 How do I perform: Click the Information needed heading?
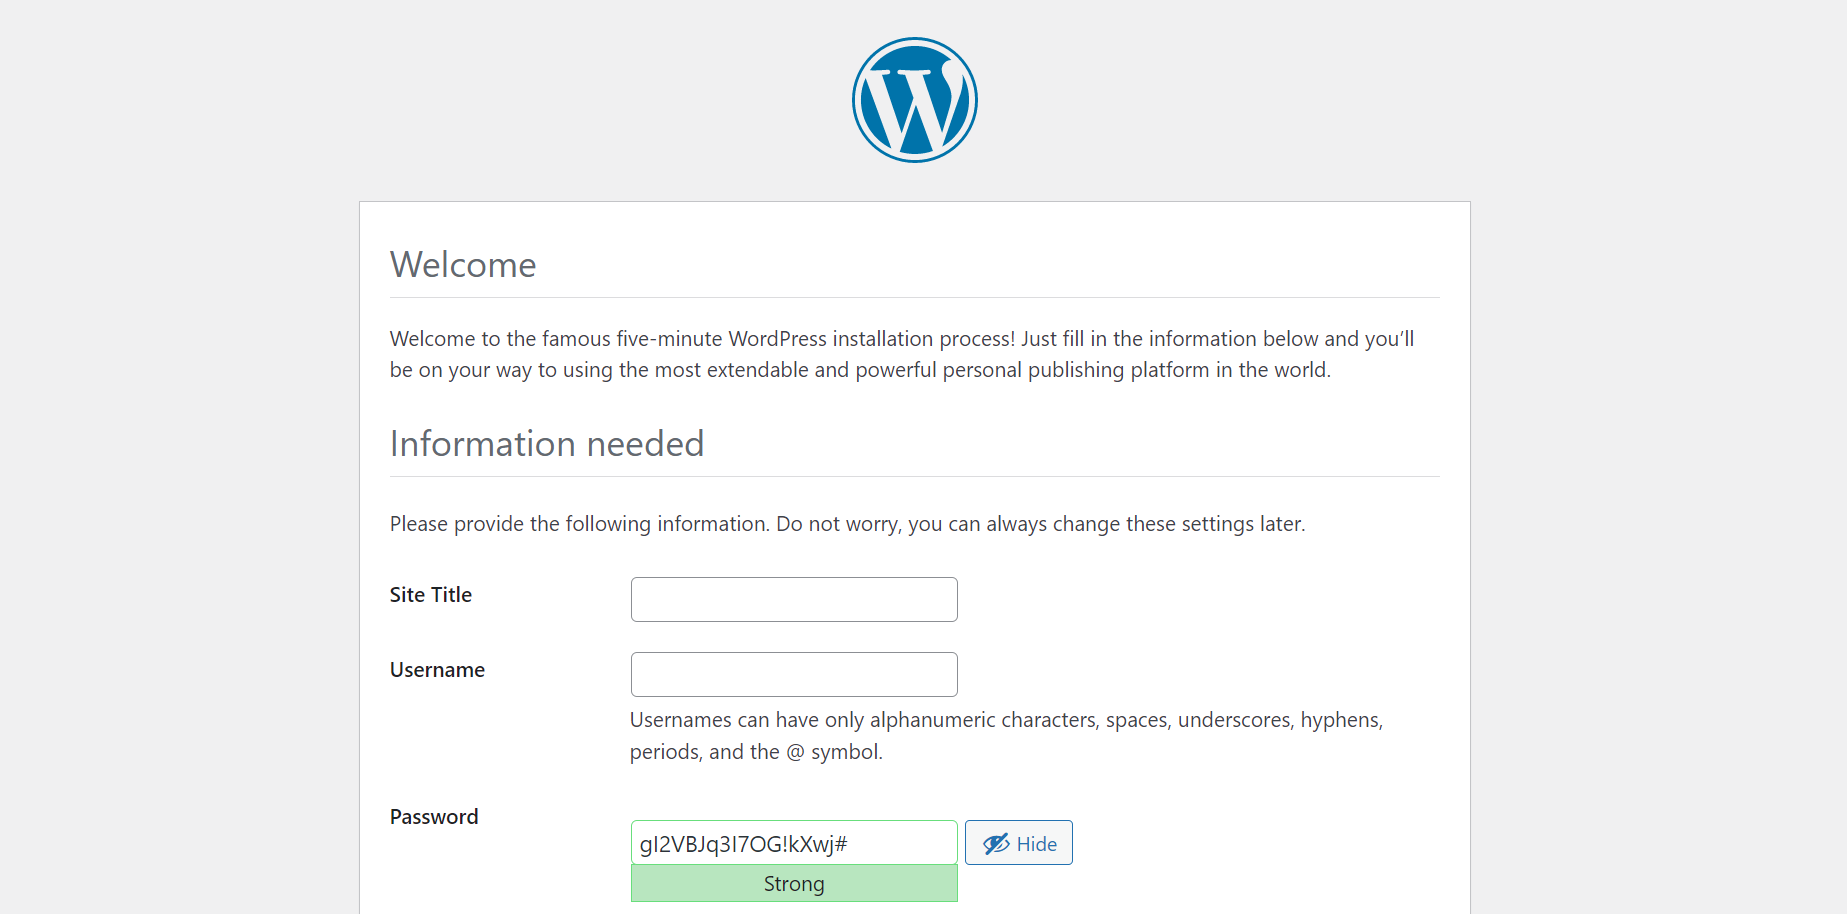click(x=547, y=444)
